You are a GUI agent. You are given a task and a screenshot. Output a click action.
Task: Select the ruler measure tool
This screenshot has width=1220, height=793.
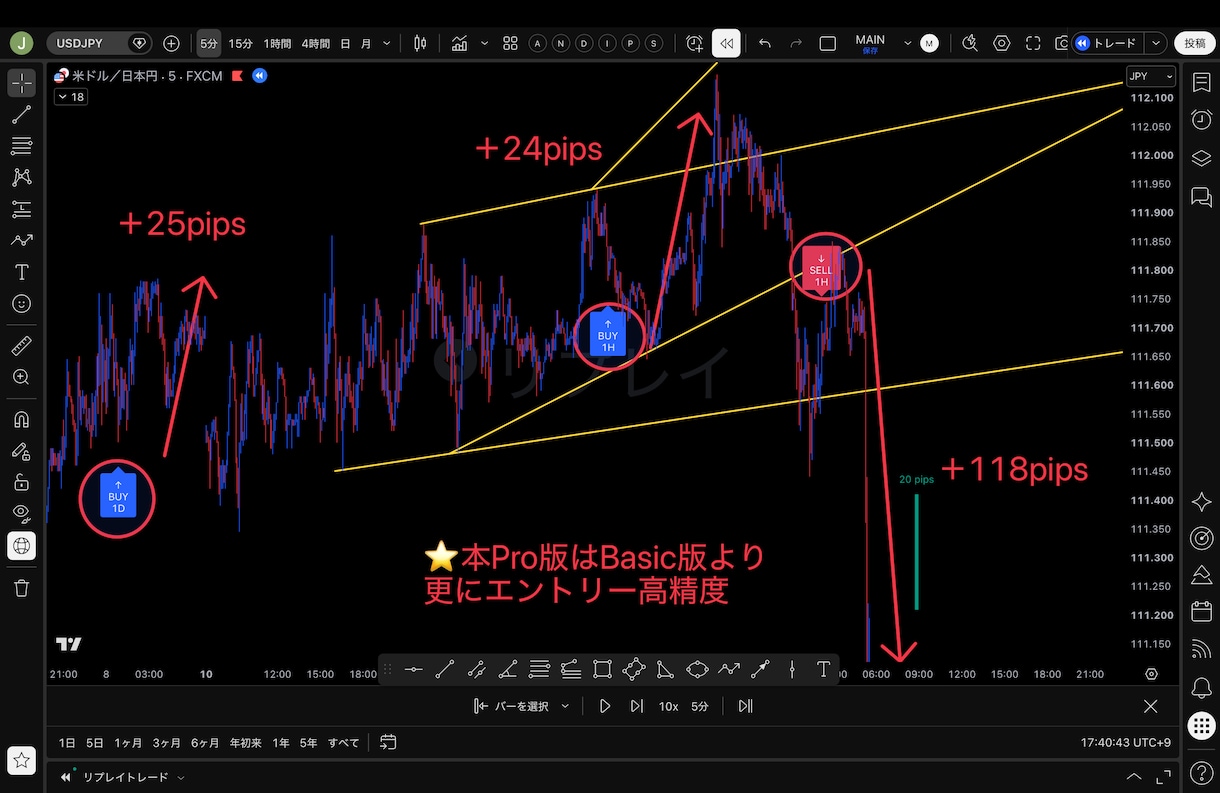(x=21, y=346)
